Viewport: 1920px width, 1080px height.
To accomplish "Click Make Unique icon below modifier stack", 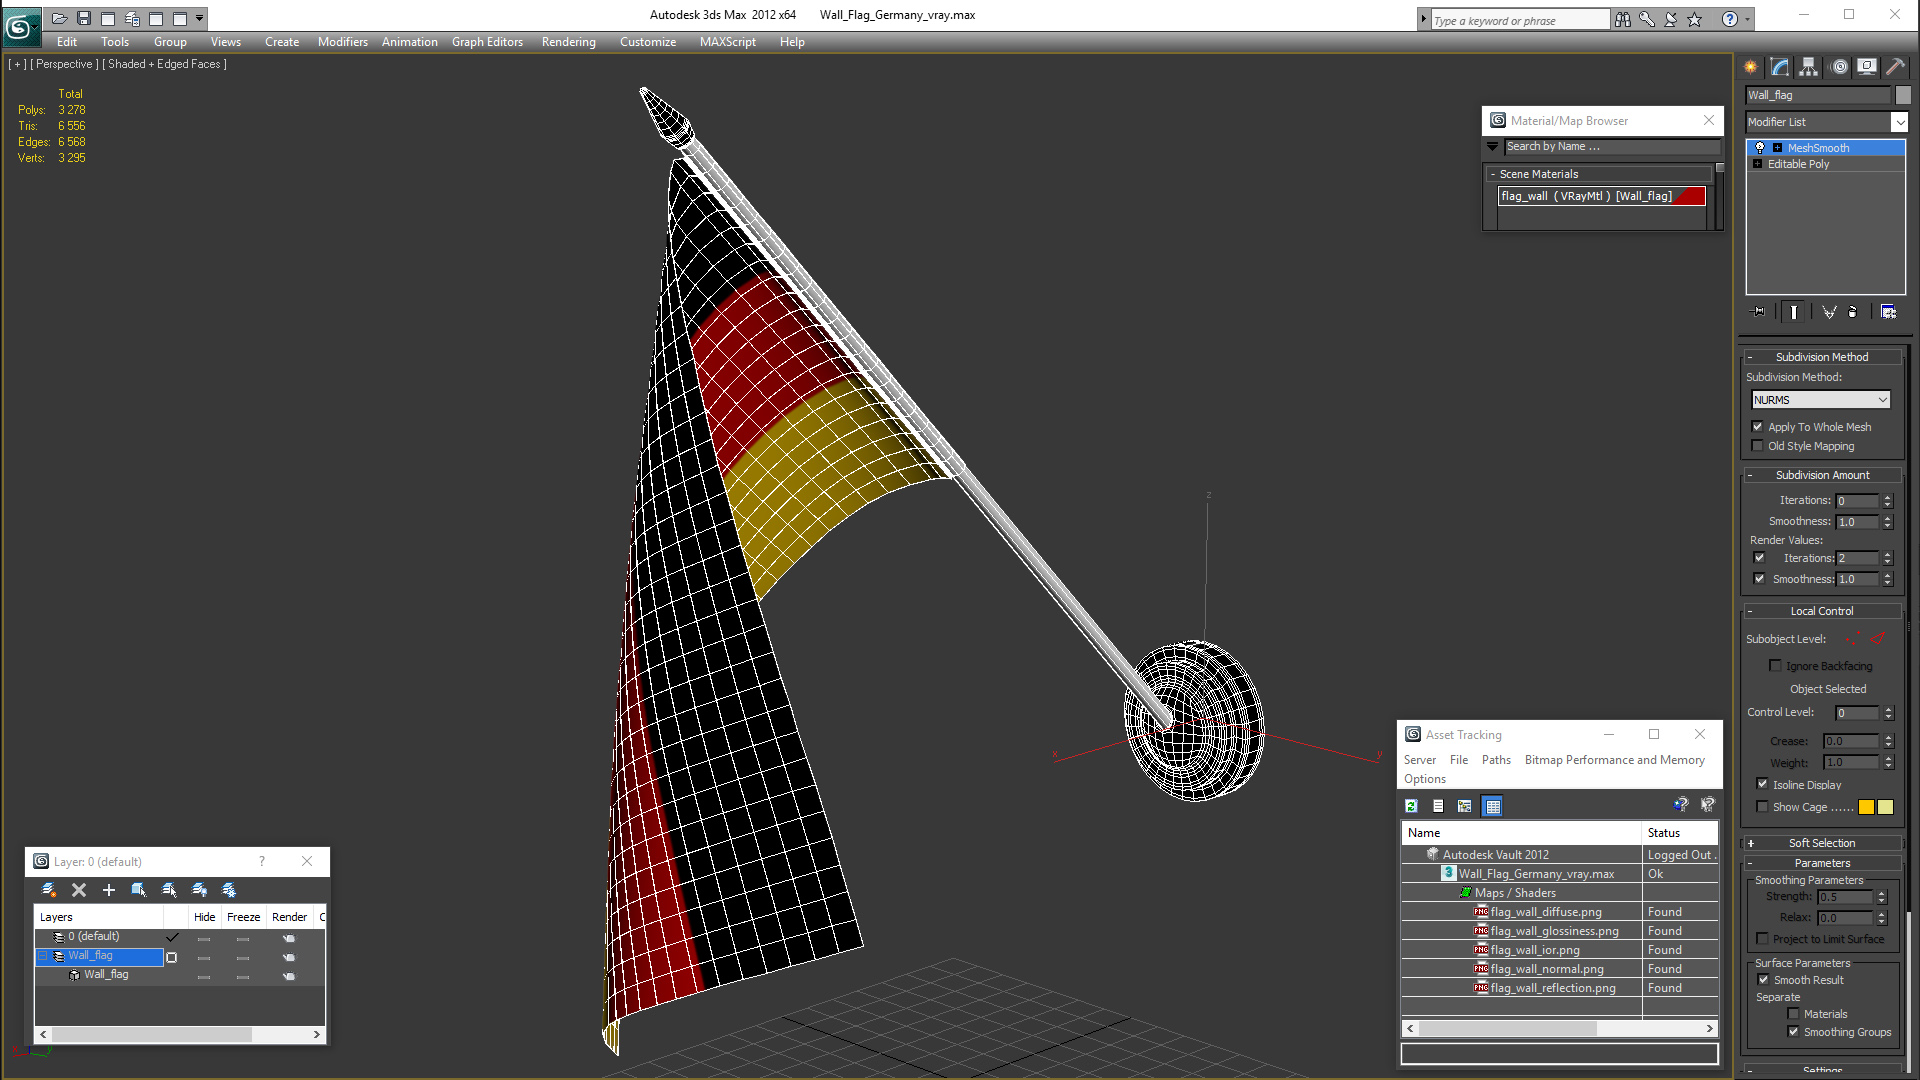I will tap(1829, 312).
